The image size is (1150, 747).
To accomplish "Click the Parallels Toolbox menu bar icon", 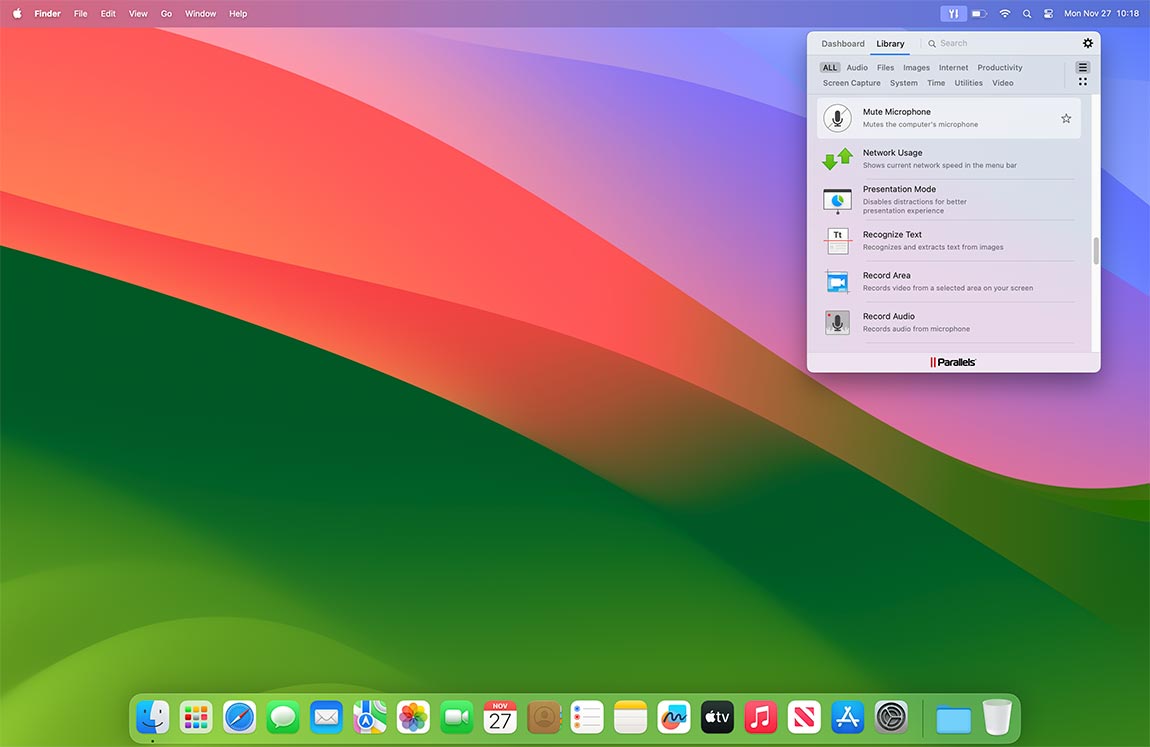I will [x=953, y=14].
